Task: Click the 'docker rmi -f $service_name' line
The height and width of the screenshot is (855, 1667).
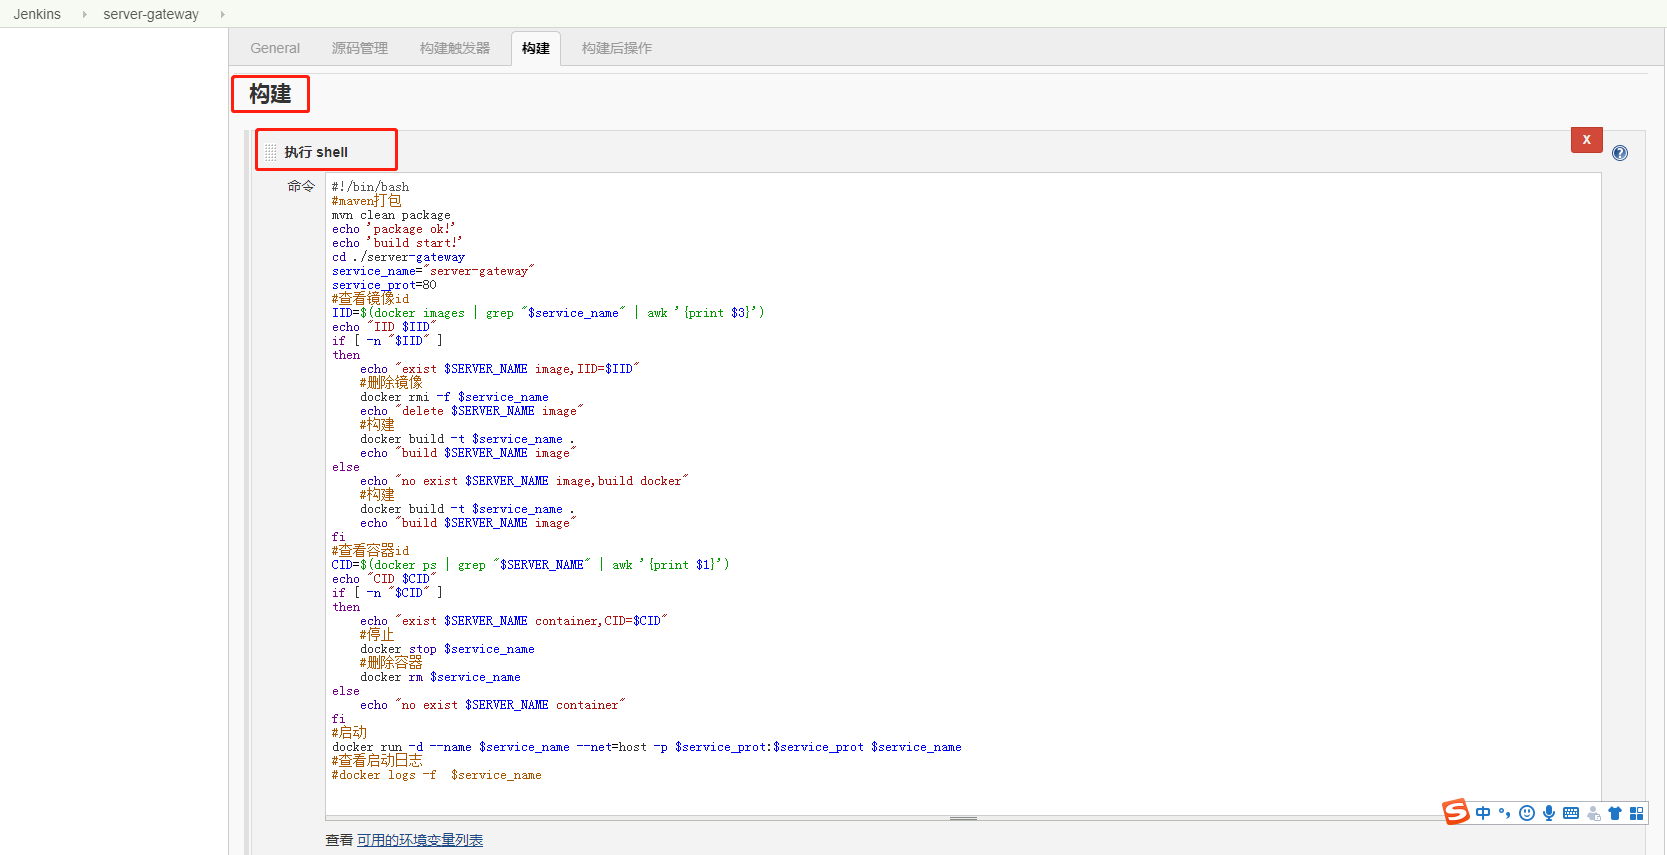Action: [x=454, y=397]
